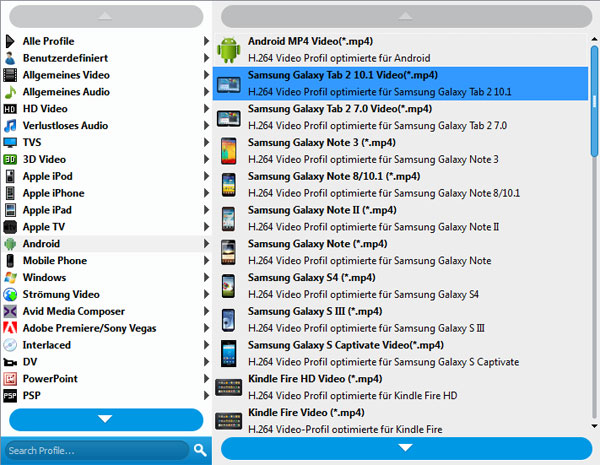This screenshot has height=465, width=600.
Task: Click the Verlustloses Audio note icon
Action: point(10,126)
